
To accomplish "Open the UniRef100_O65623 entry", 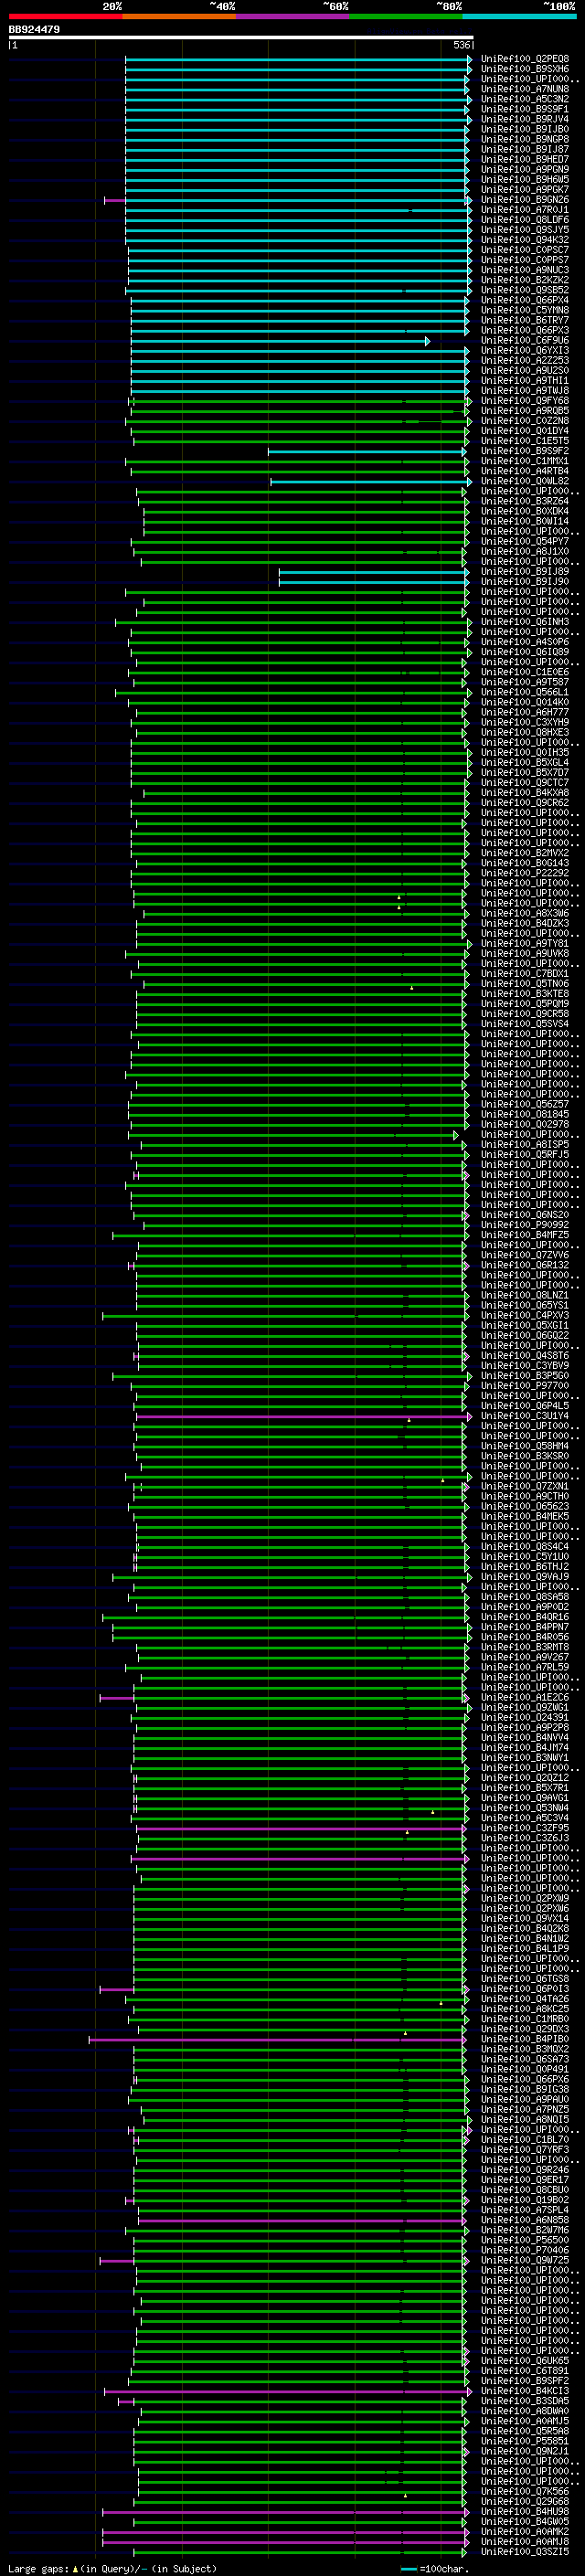I will coord(524,1506).
